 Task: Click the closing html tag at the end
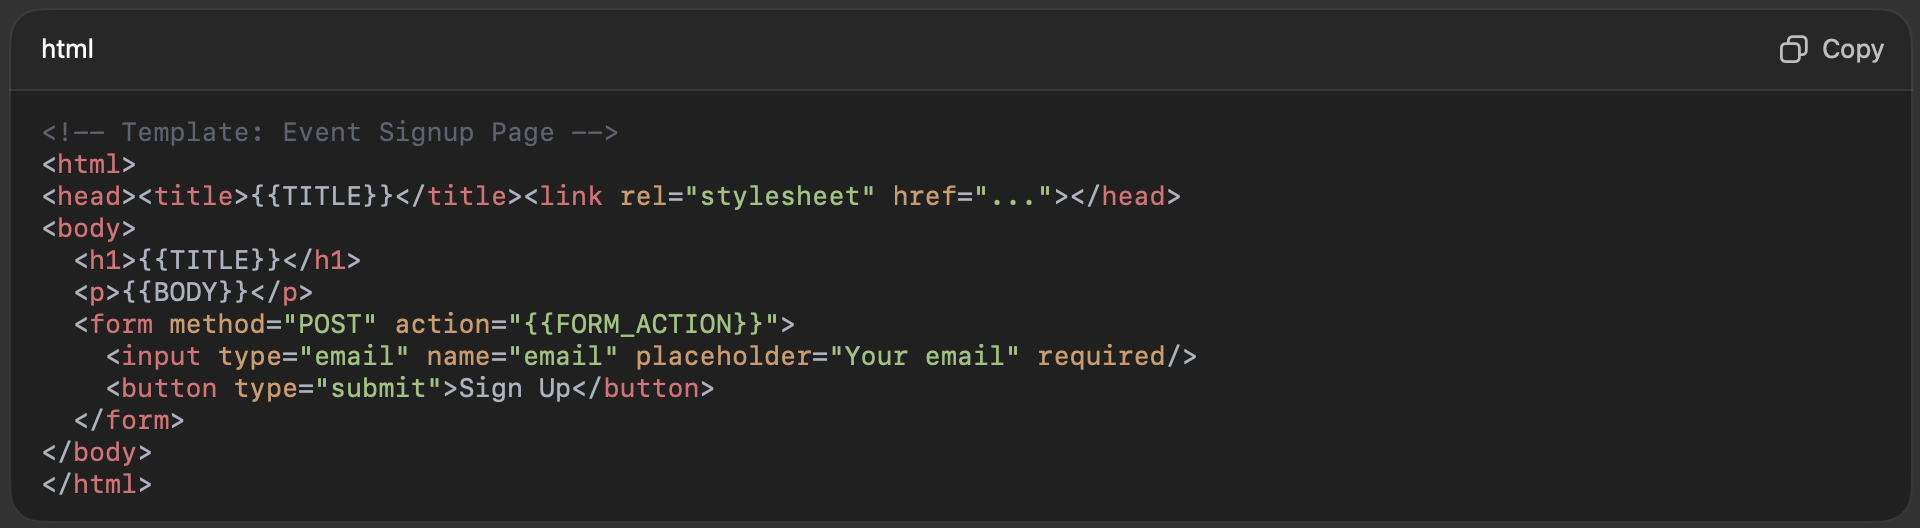click(x=97, y=484)
